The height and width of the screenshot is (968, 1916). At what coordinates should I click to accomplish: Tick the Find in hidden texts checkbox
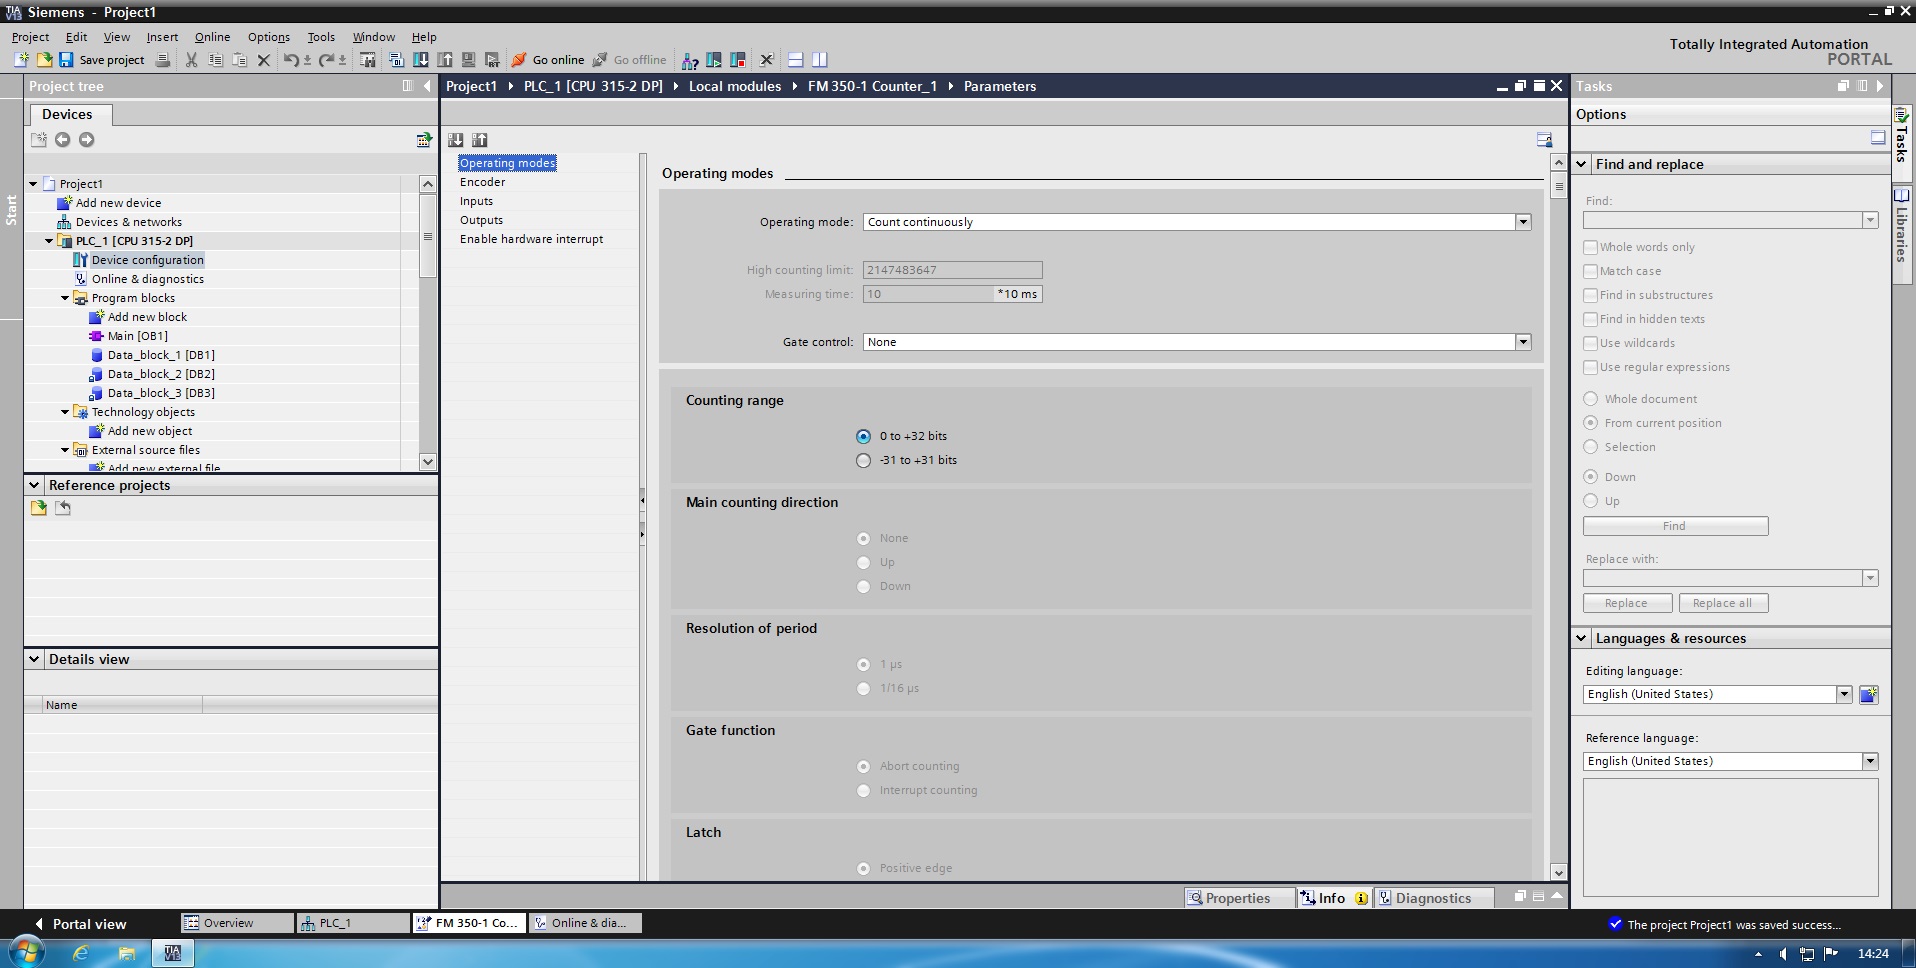pos(1590,319)
